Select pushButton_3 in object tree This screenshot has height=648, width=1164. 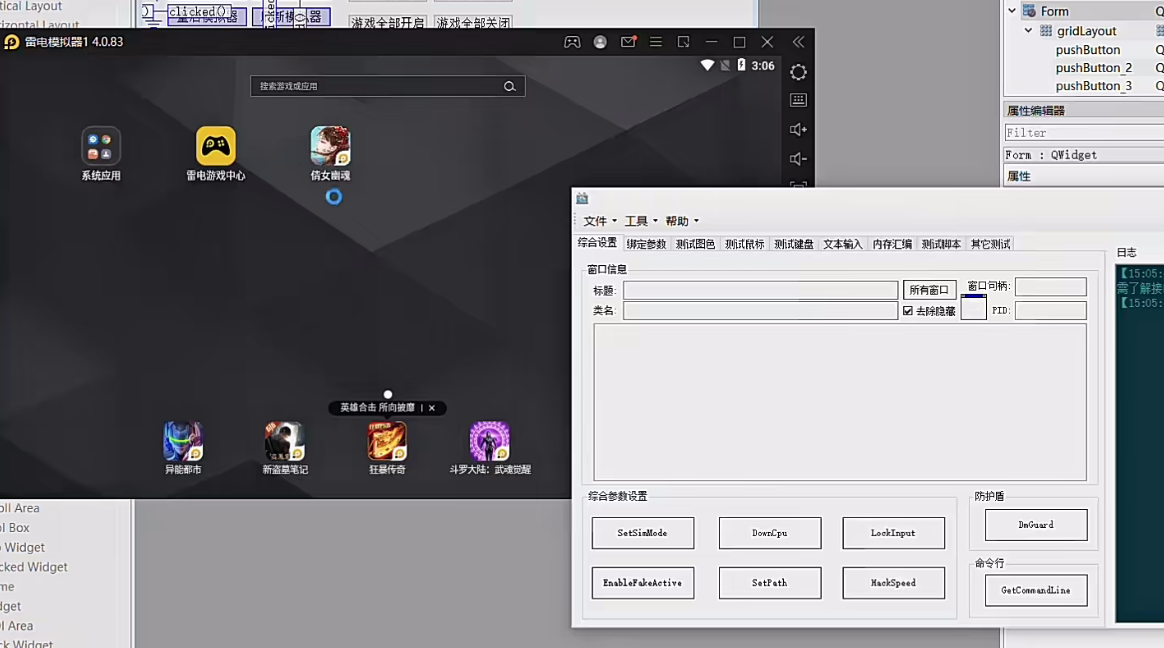[x=1093, y=86]
